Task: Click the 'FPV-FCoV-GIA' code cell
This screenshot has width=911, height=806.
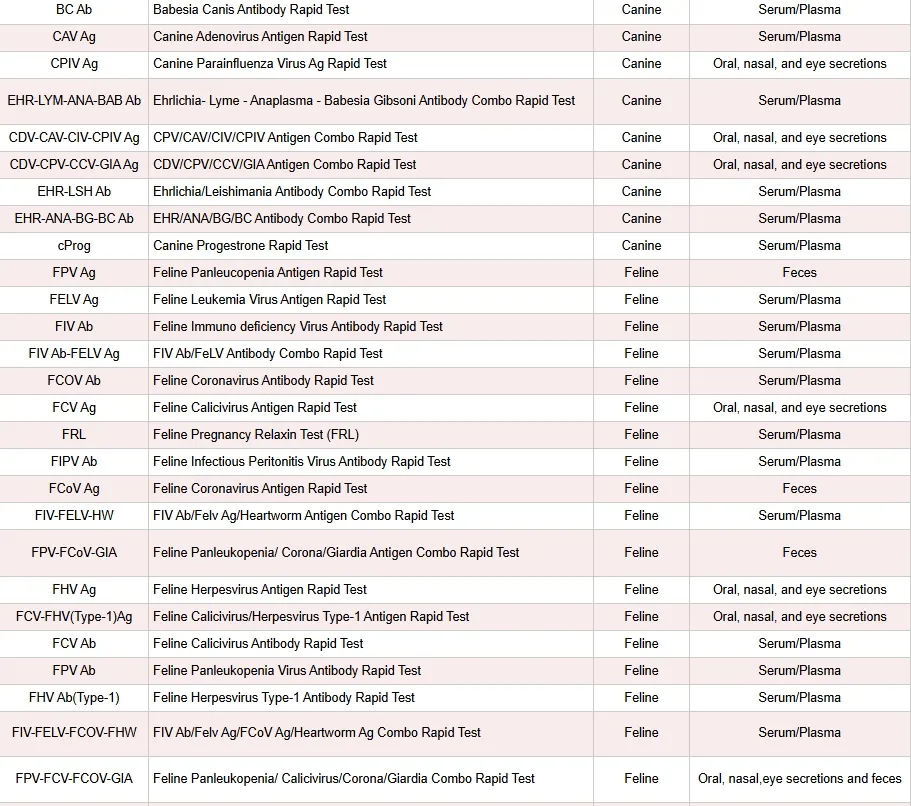Action: [x=74, y=553]
